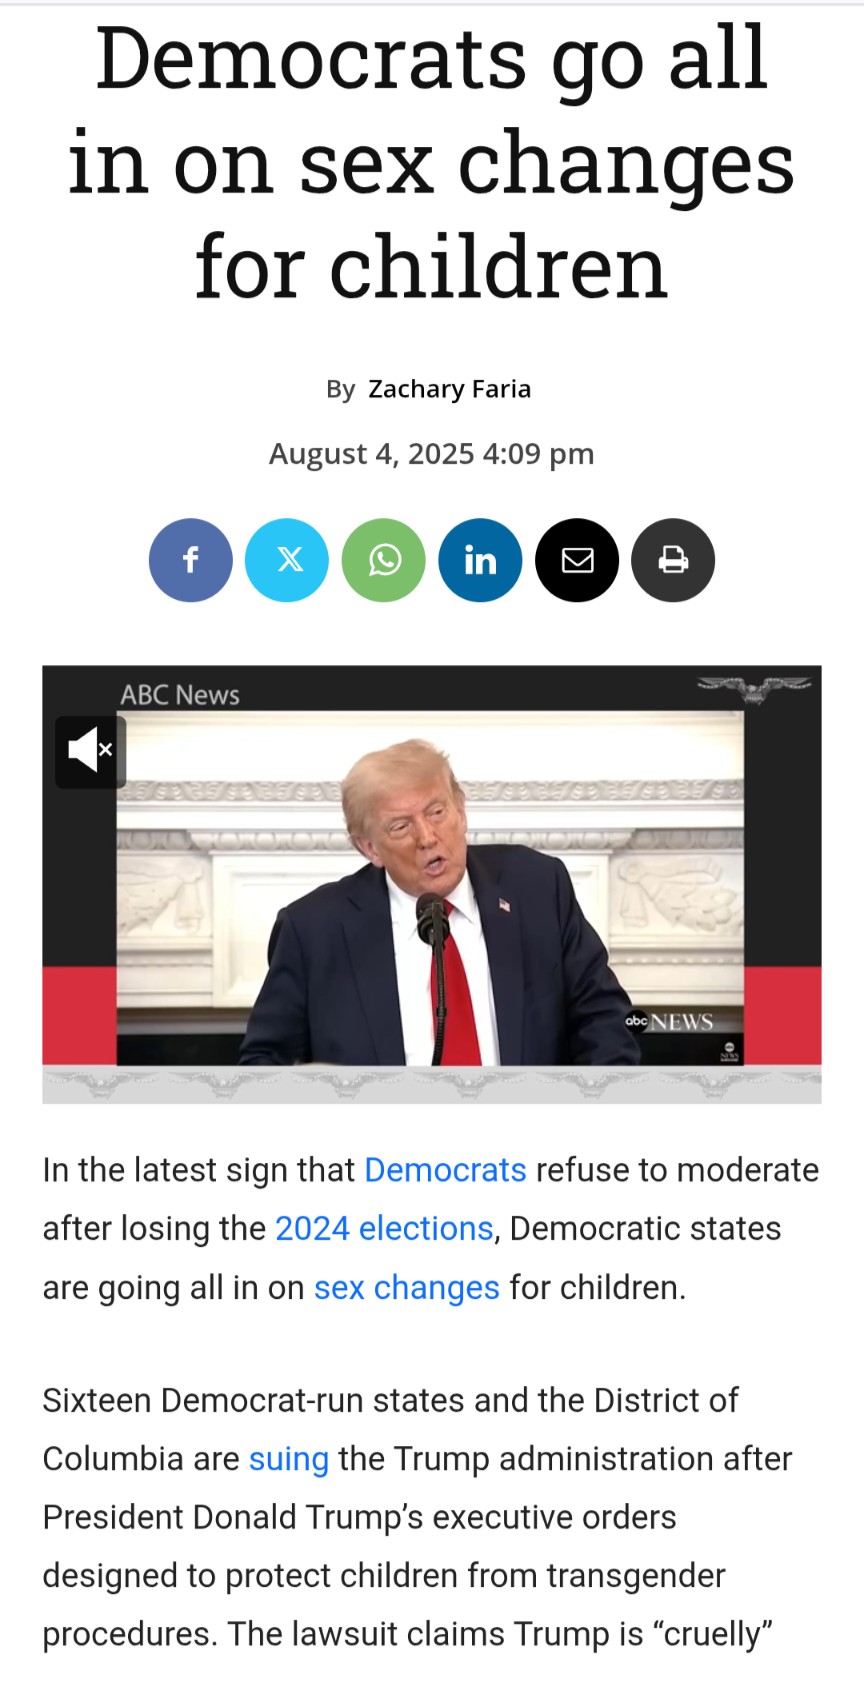
Task: Send article by email icon
Action: coord(577,560)
